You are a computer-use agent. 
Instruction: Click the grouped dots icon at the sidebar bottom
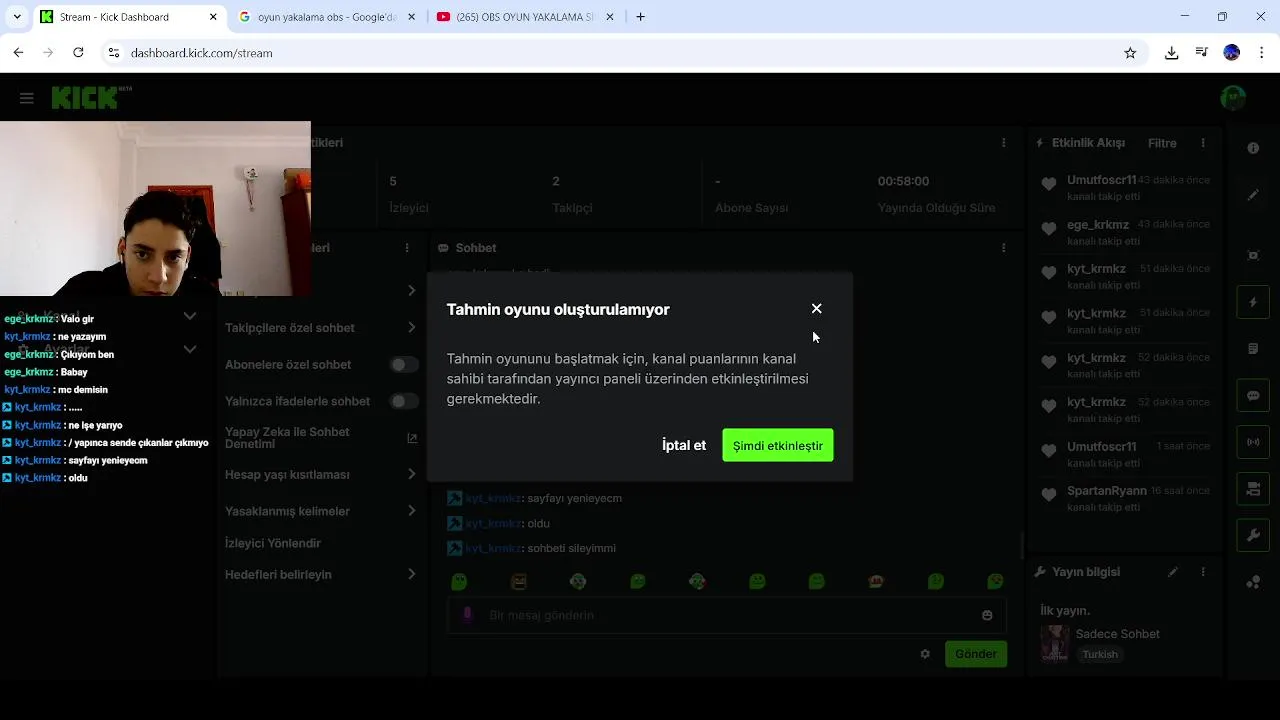point(1253,582)
